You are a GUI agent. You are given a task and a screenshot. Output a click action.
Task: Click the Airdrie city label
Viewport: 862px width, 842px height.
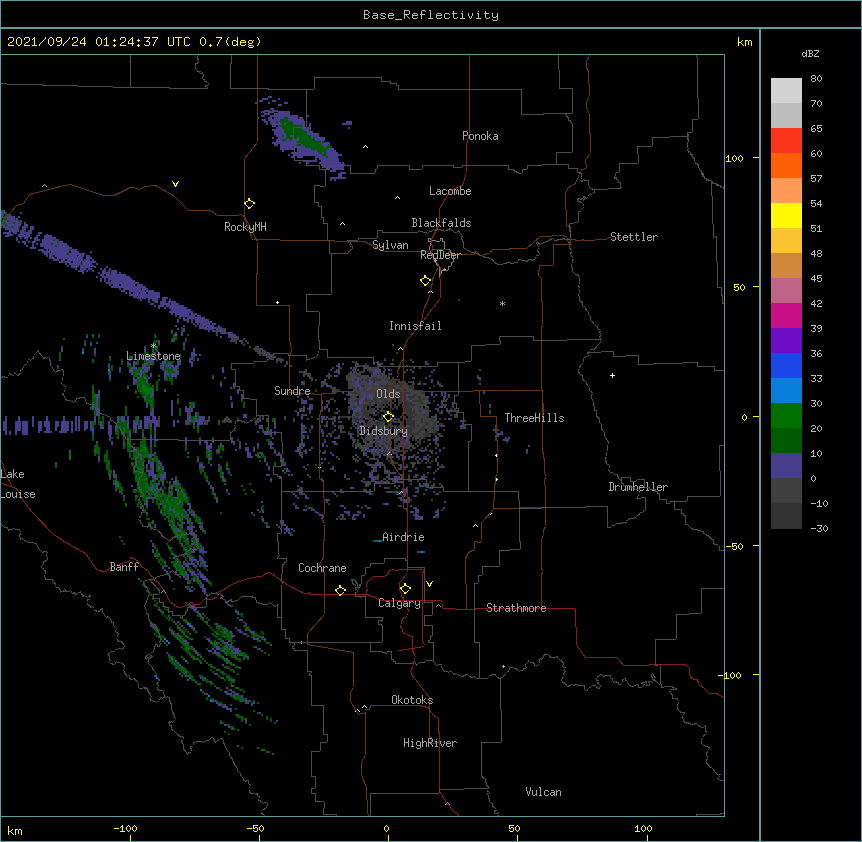tap(403, 537)
